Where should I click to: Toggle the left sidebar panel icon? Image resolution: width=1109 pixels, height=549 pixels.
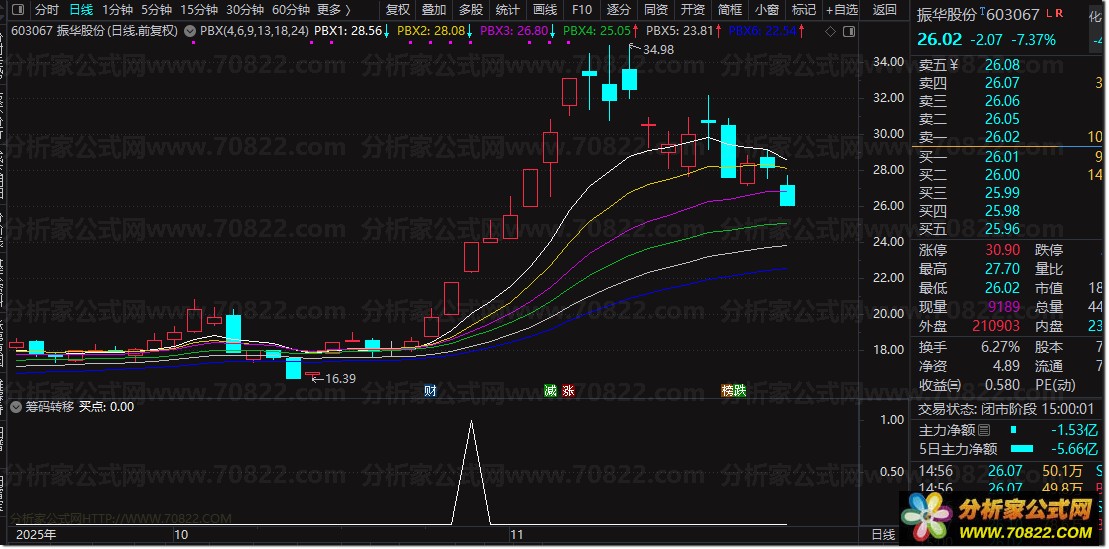(x=17, y=10)
